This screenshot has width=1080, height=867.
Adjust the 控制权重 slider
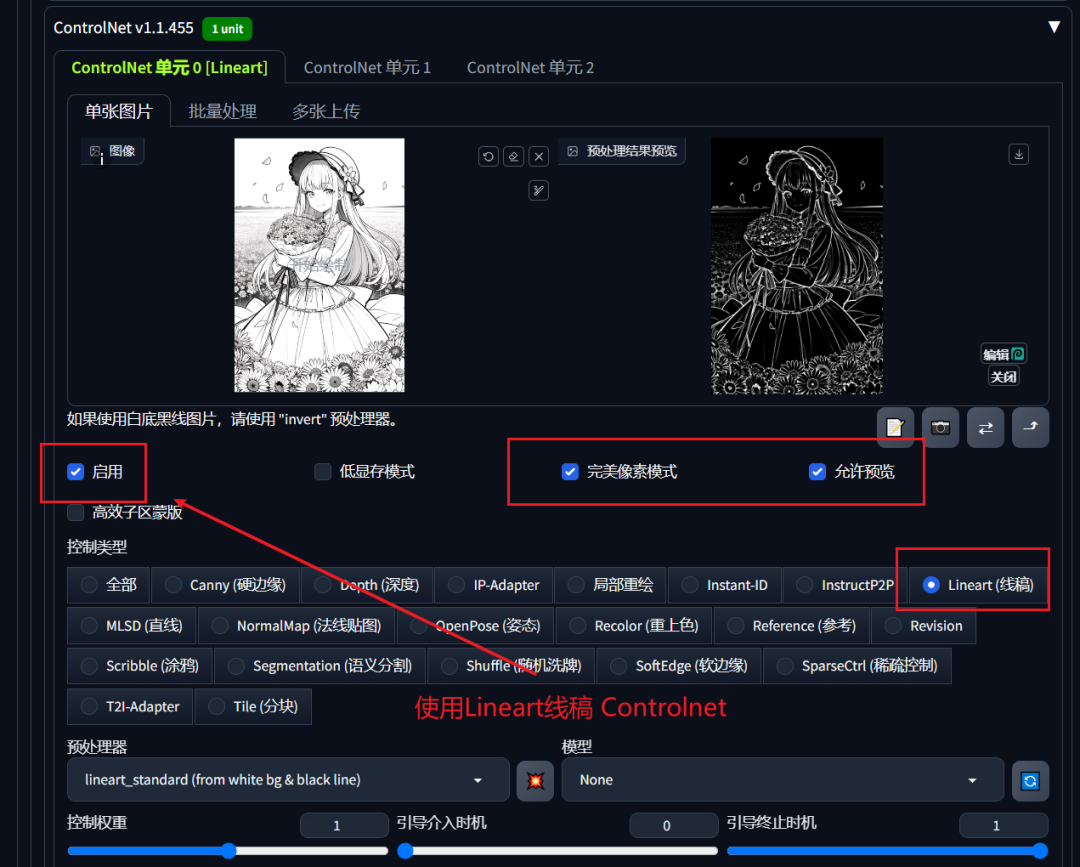[228, 850]
